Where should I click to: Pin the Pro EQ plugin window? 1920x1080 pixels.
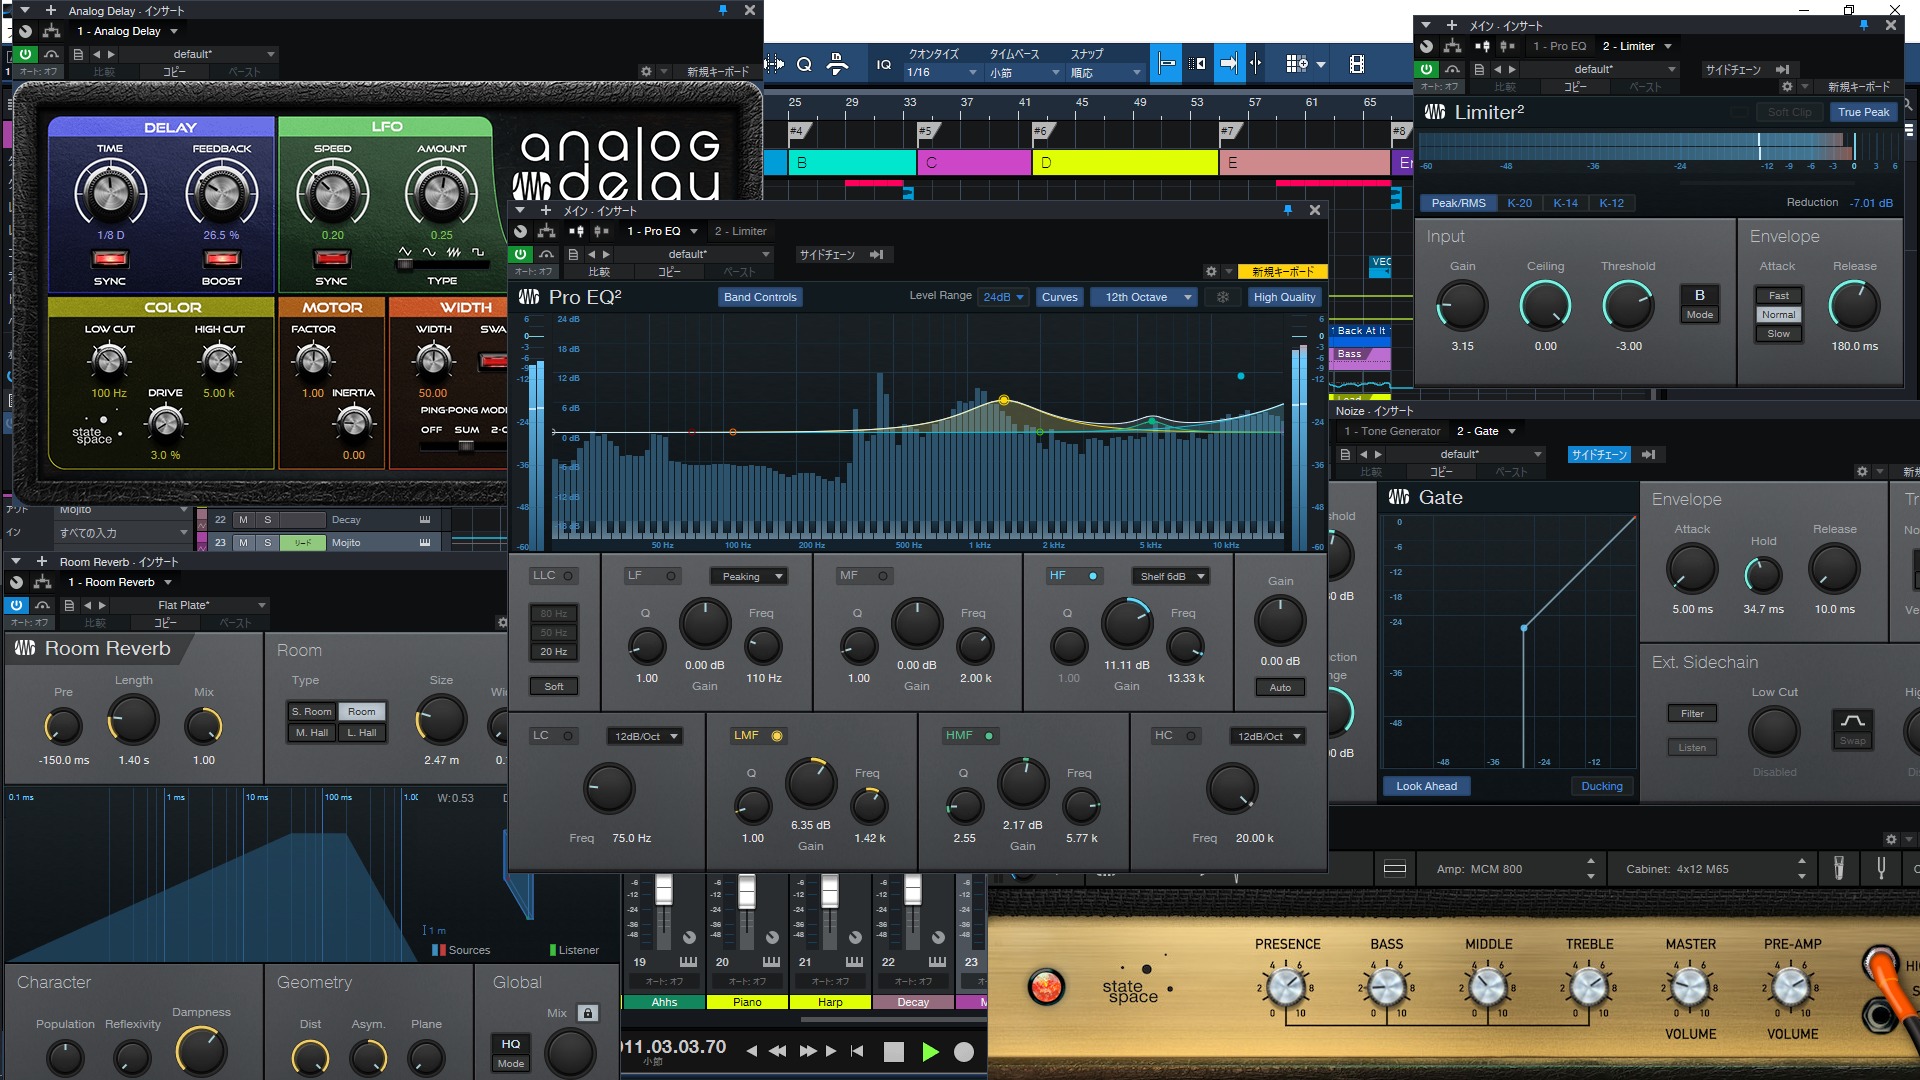pos(1288,210)
